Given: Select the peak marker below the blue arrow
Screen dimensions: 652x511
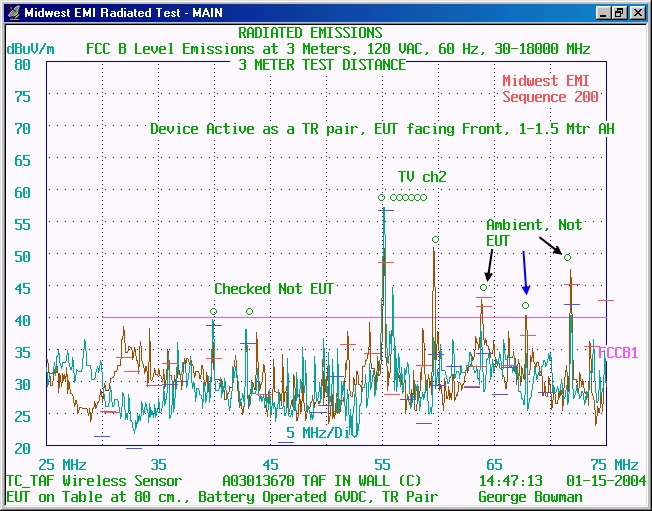Looking at the screenshot, I should (x=526, y=305).
